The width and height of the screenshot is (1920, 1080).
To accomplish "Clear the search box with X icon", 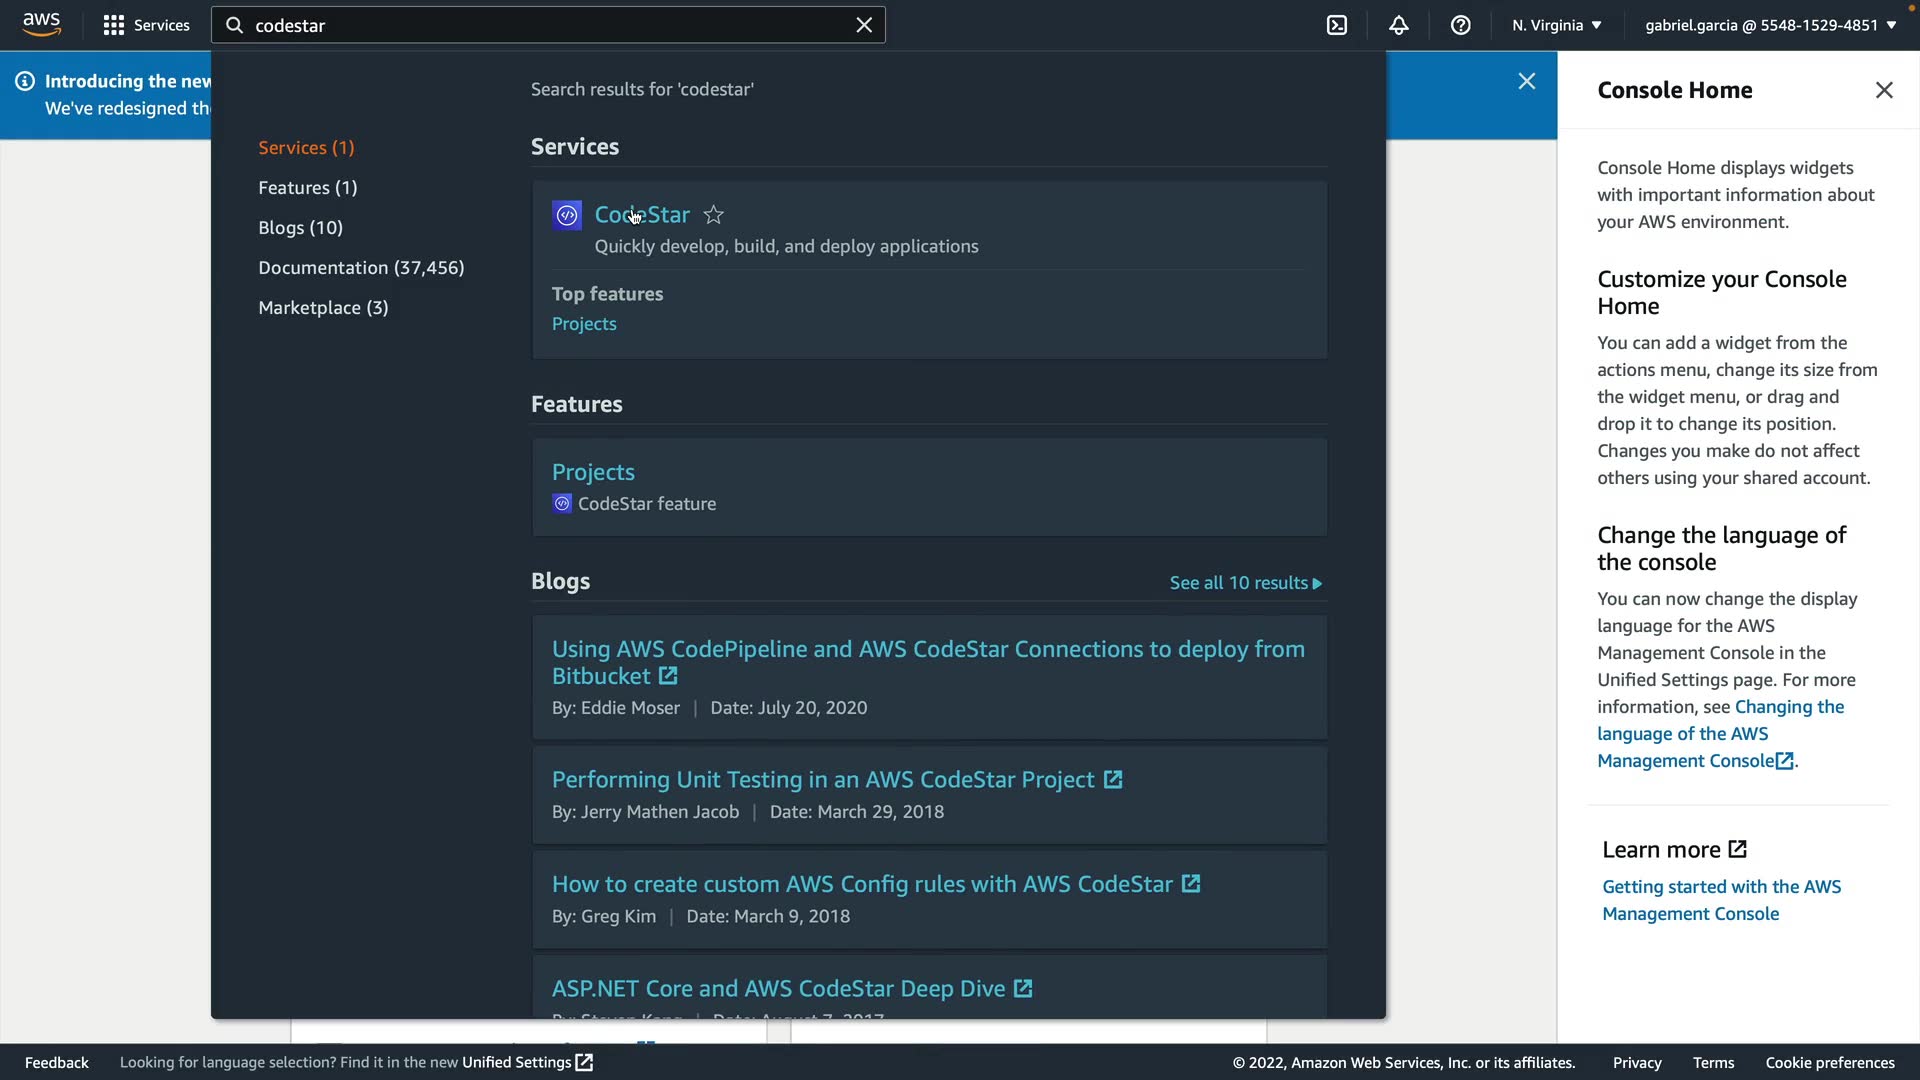I will pyautogui.click(x=864, y=25).
